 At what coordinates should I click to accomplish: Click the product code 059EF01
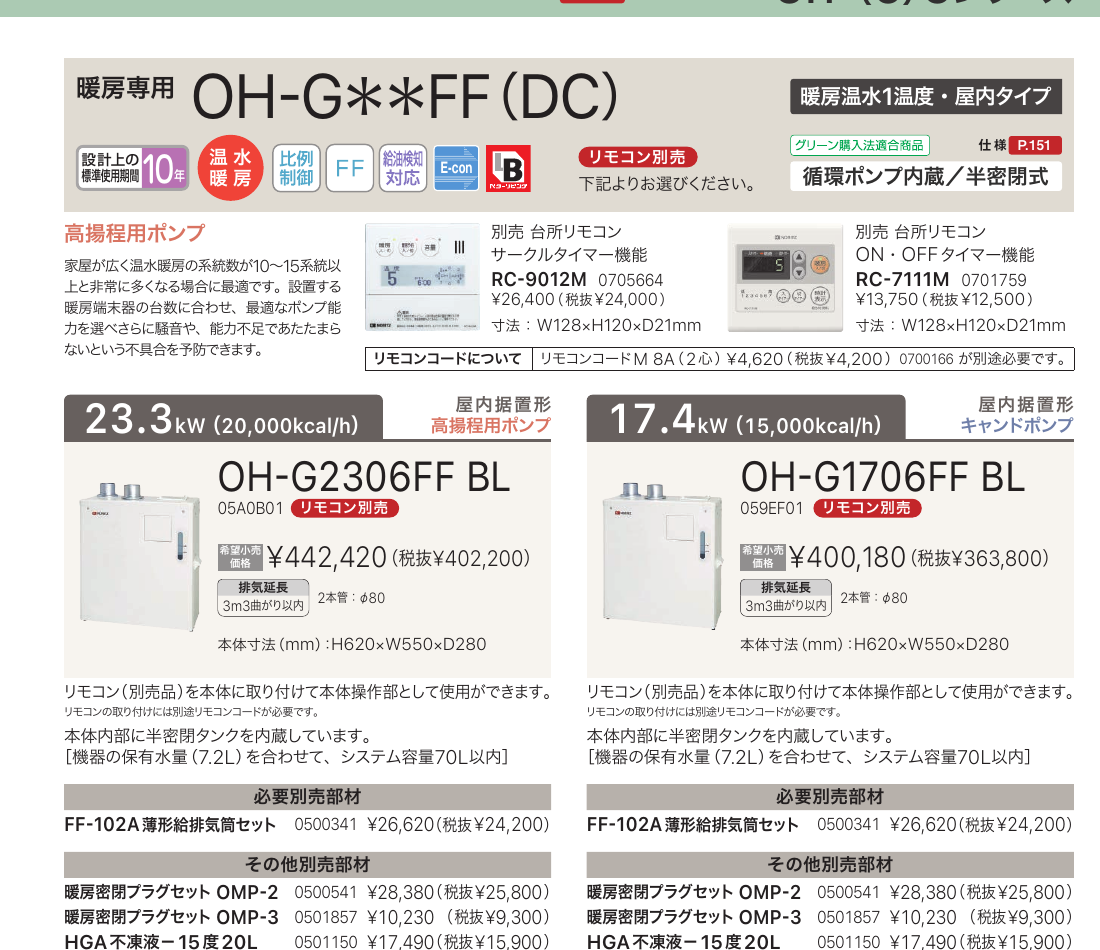coord(772,508)
